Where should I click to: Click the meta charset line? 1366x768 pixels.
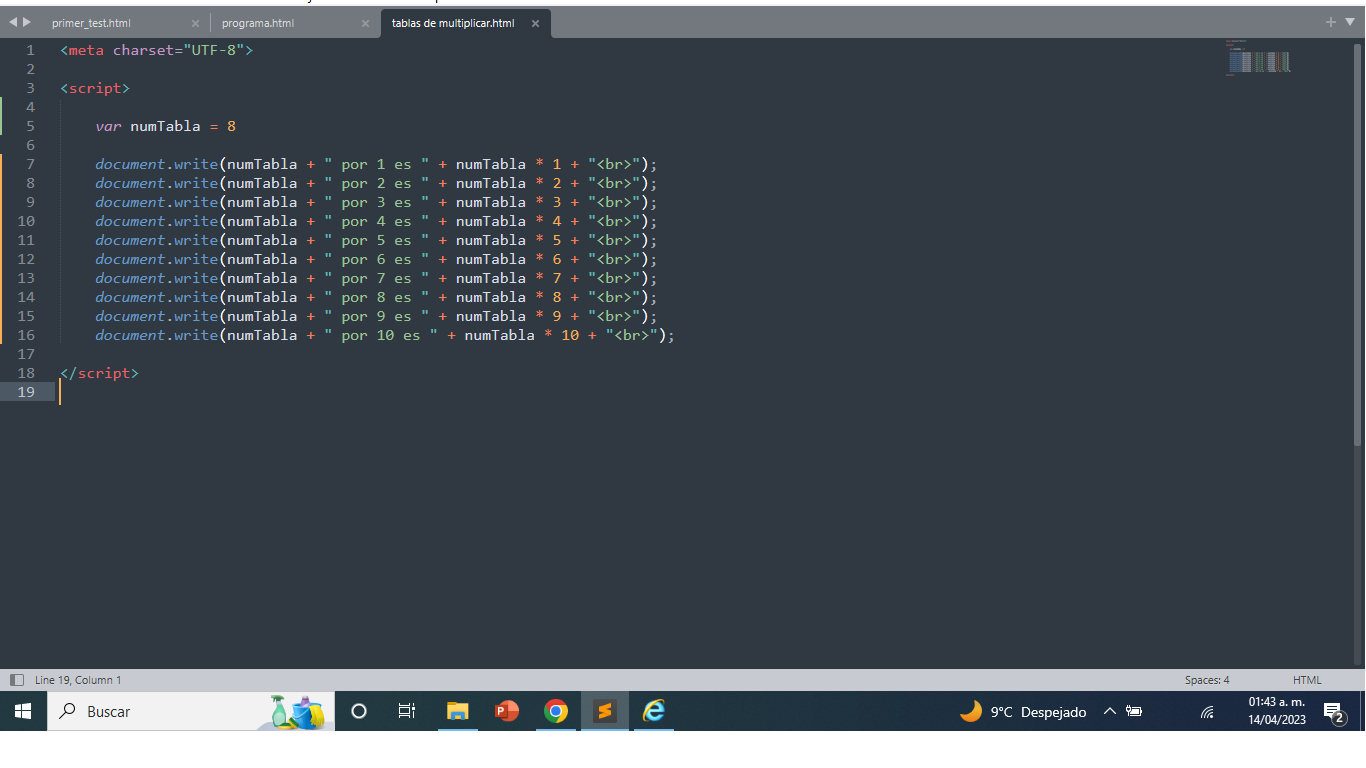157,50
